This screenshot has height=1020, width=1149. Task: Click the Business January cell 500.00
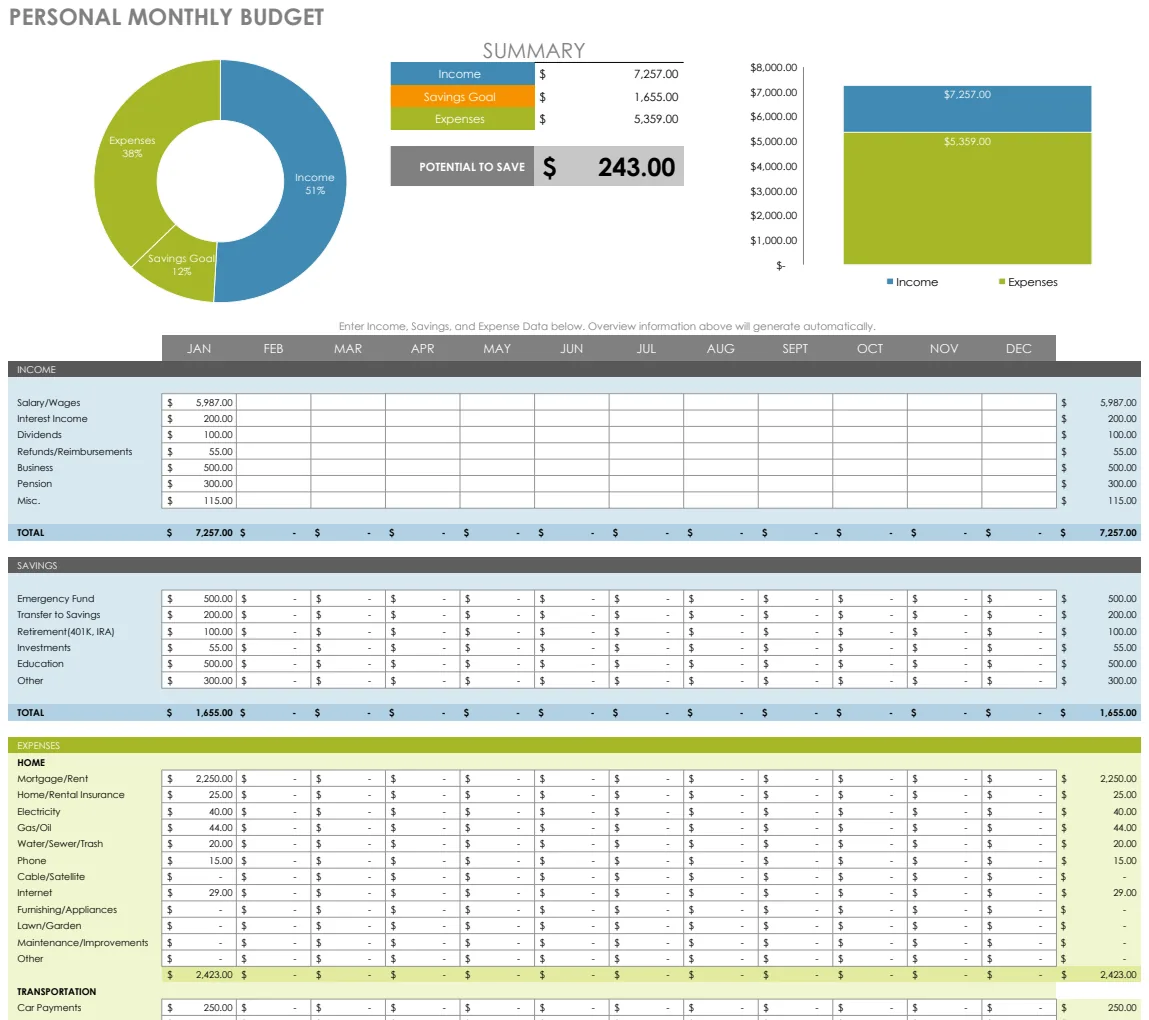(x=199, y=468)
